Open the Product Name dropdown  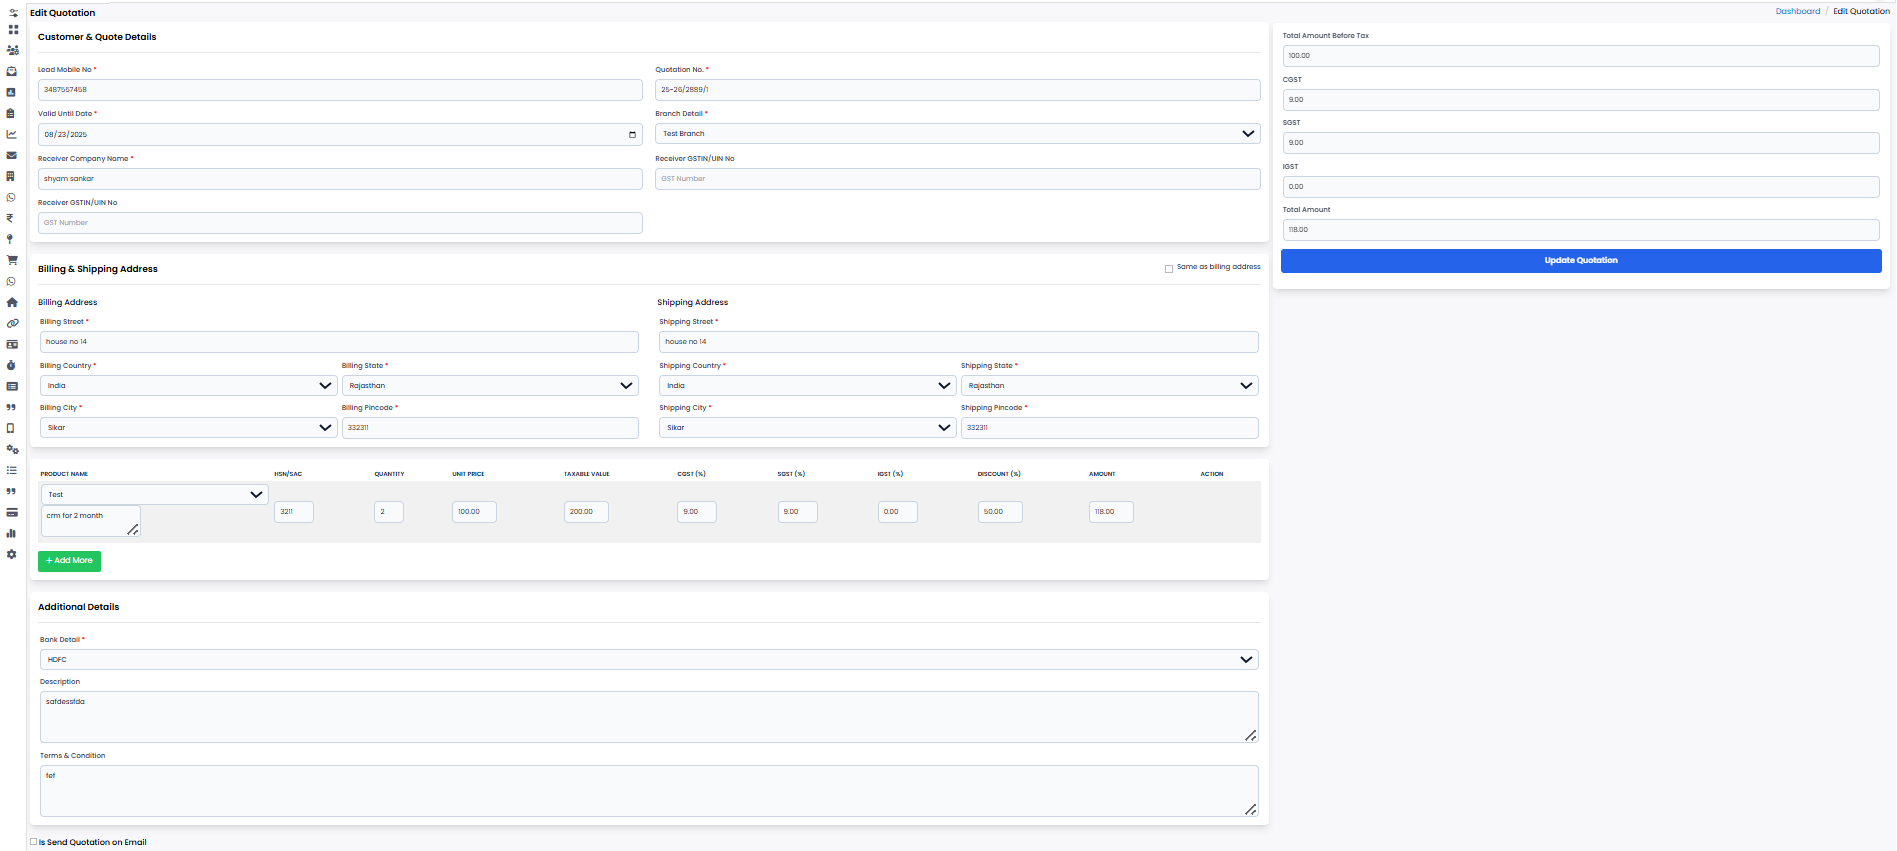pyautogui.click(x=154, y=494)
